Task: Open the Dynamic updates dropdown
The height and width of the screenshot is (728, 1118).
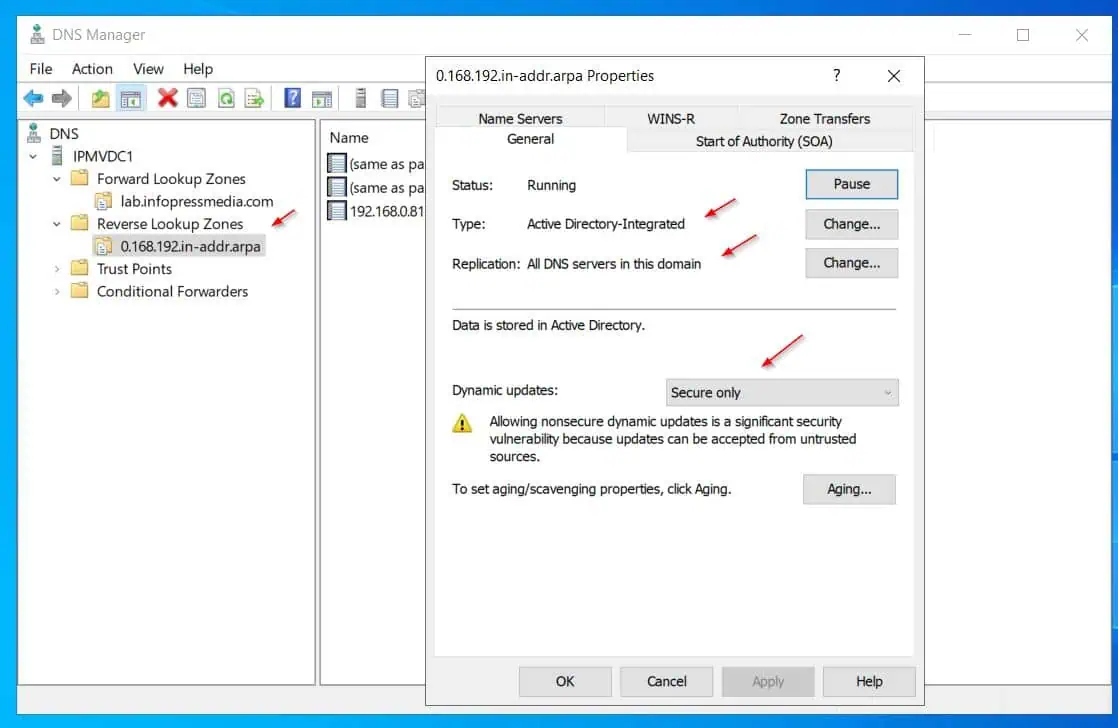Action: click(781, 393)
